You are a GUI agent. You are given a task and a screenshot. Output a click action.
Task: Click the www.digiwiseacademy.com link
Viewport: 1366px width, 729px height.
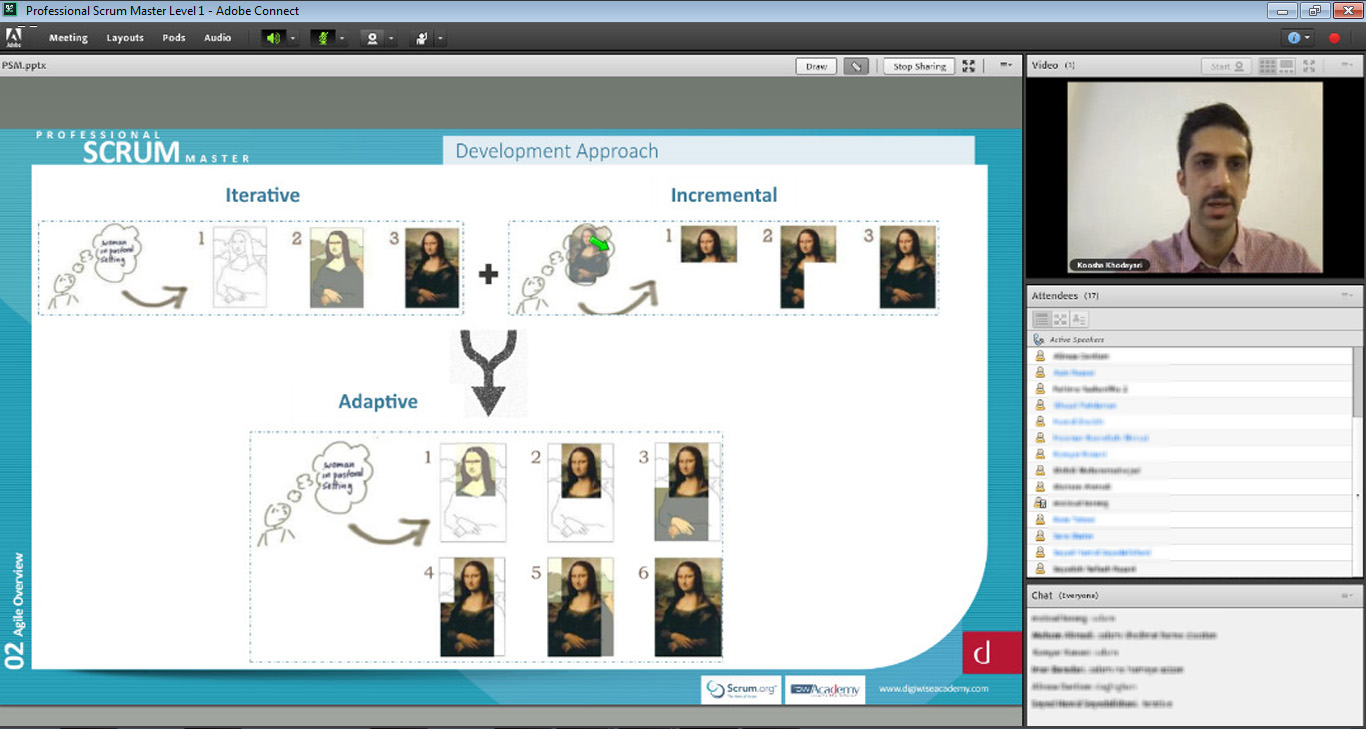click(x=933, y=689)
